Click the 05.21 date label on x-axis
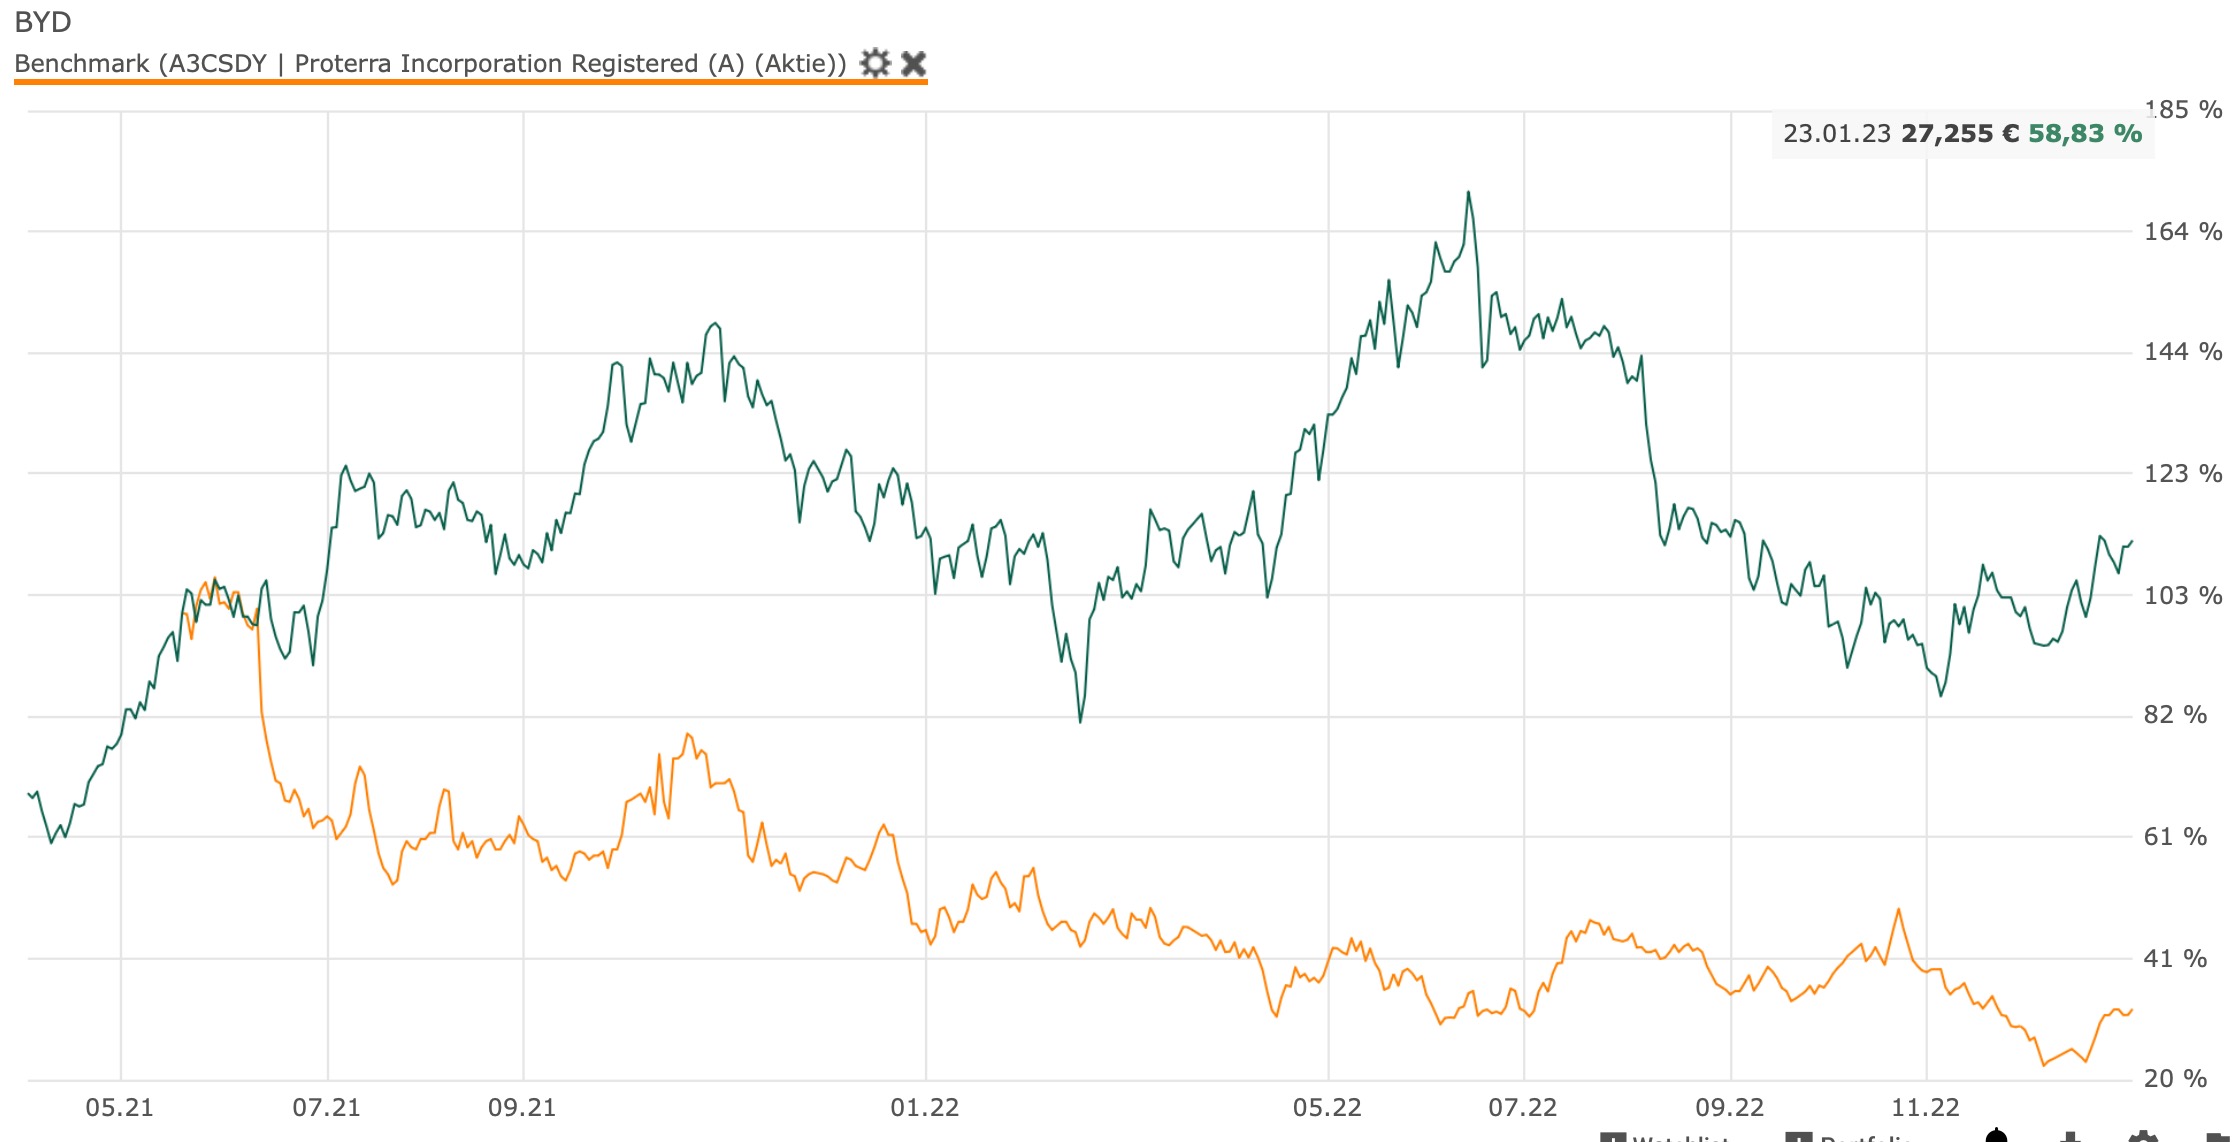This screenshot has height=1142, width=2240. pyautogui.click(x=120, y=1107)
